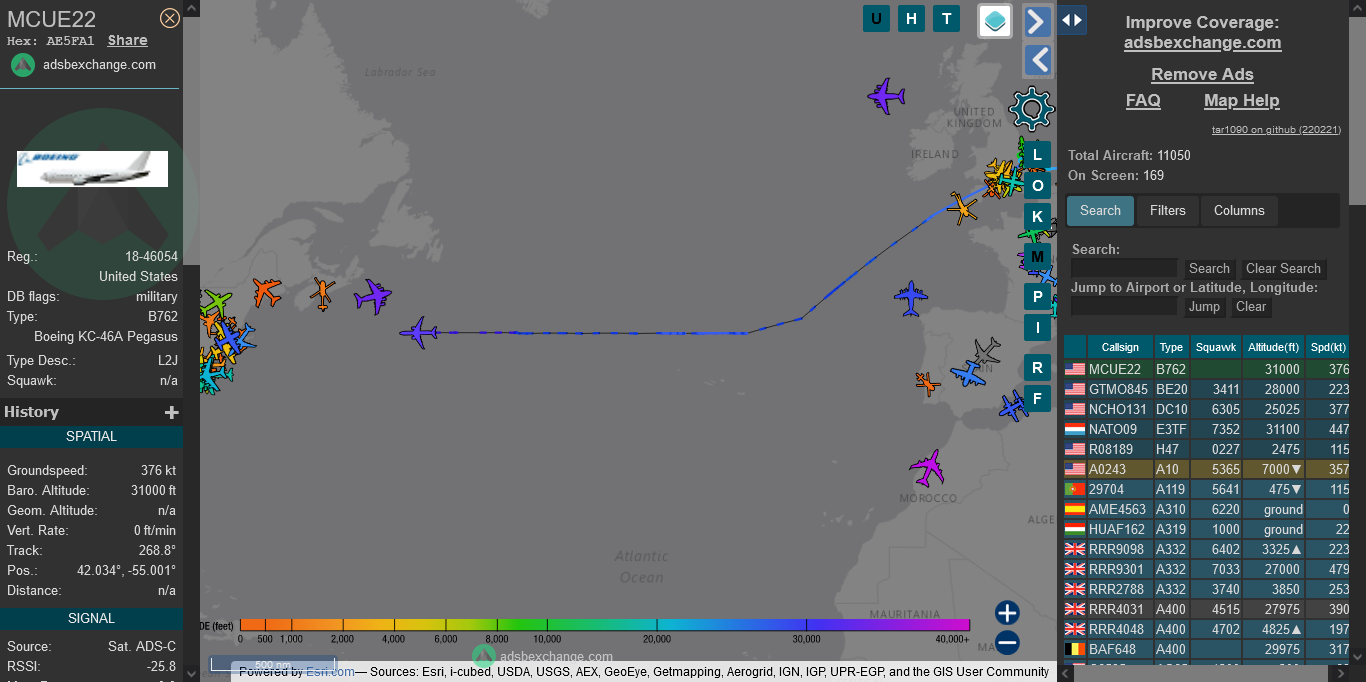Toggle the sidebar with double-arrow button
Screen dimensions: 1366x682
[1072, 20]
